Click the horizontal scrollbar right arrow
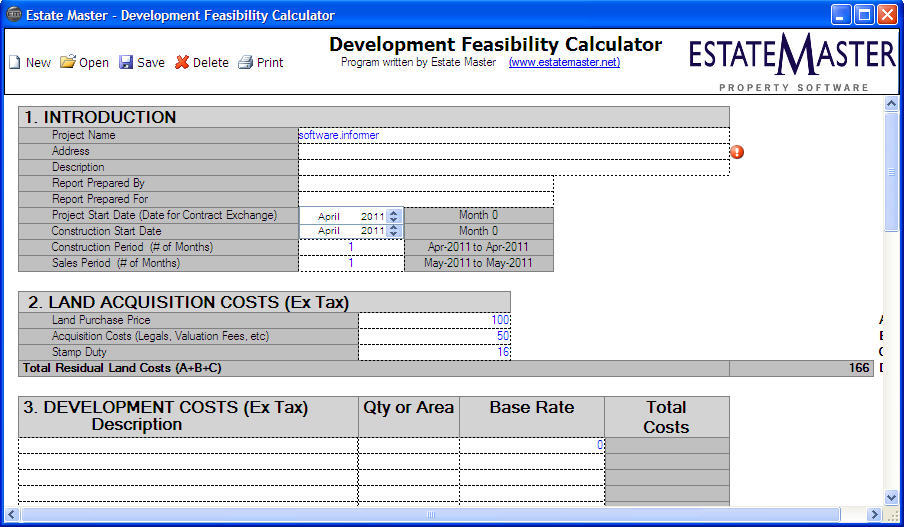Image resolution: width=904 pixels, height=527 pixels. (875, 514)
